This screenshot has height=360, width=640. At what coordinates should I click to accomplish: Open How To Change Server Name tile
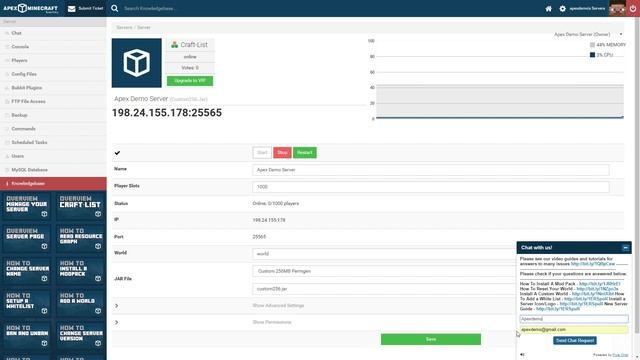point(27,271)
